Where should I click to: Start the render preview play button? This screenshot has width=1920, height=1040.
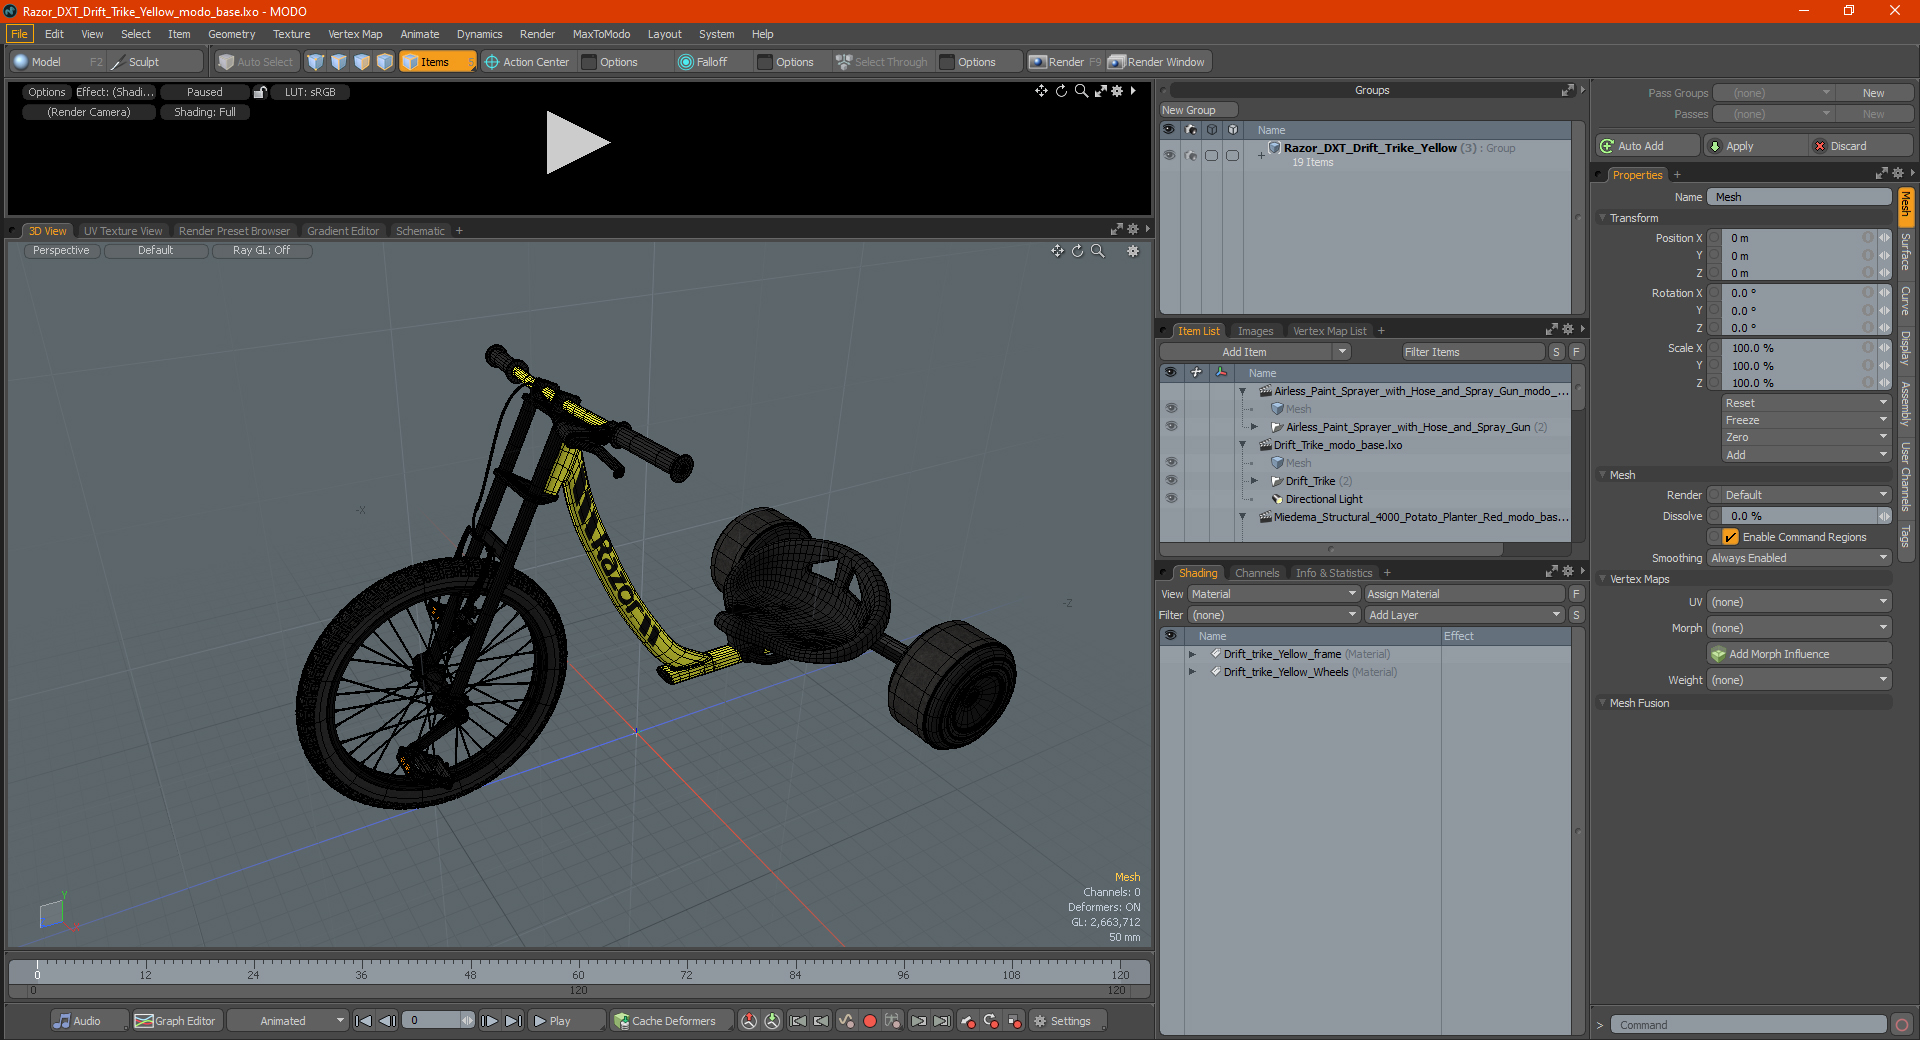point(577,143)
